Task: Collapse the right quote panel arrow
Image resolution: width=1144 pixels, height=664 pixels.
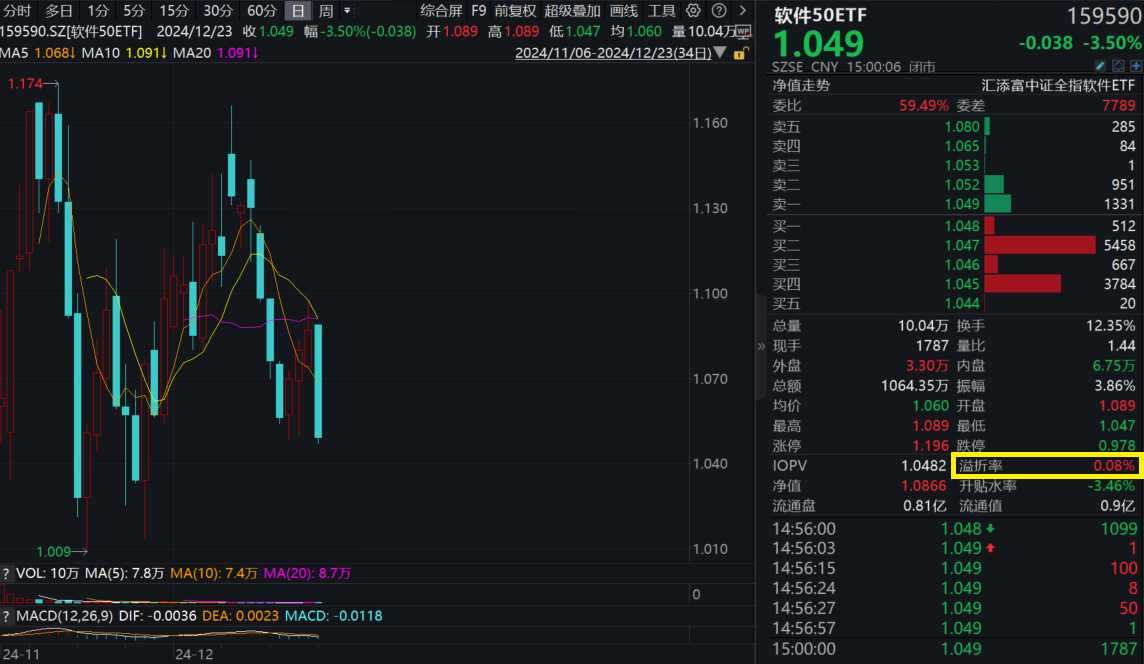Action: (761, 347)
